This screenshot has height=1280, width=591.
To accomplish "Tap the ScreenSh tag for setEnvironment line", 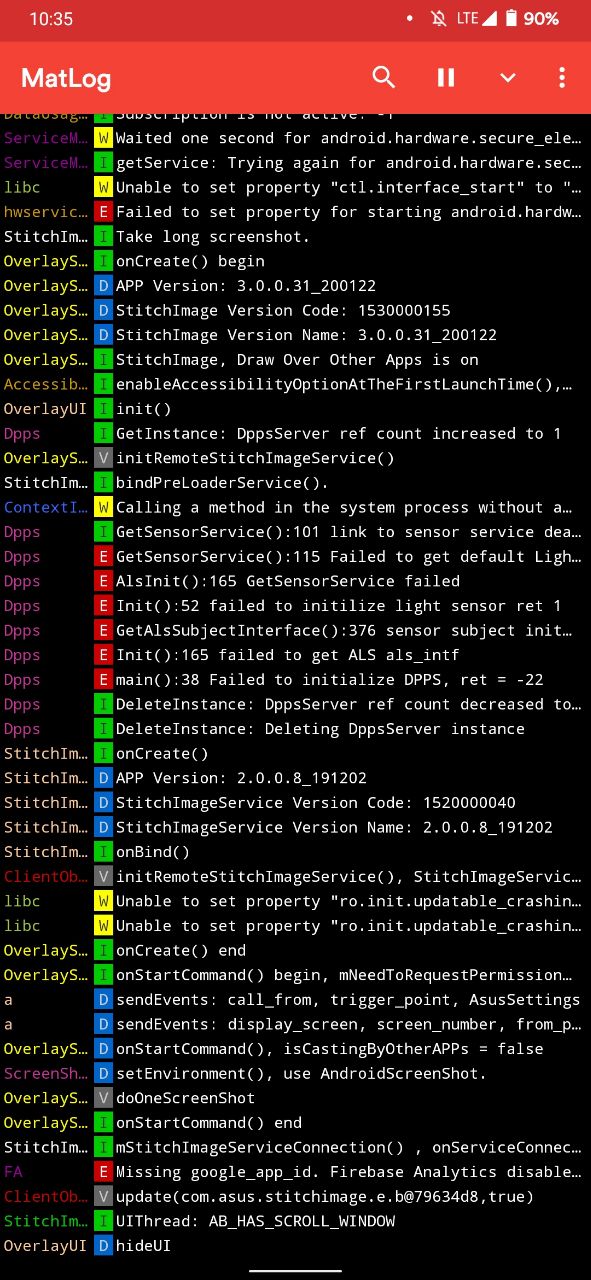I will click(x=45, y=1073).
